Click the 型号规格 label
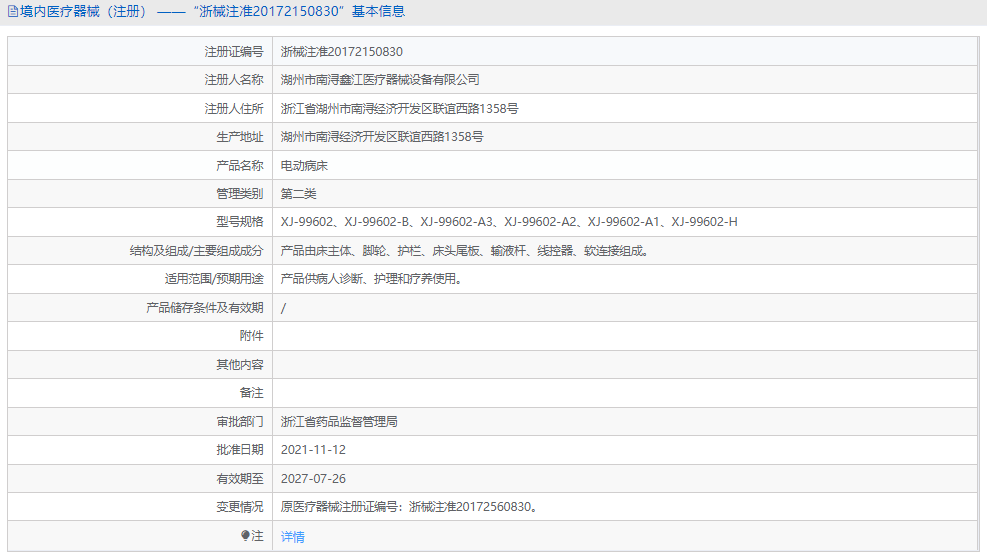Image resolution: width=987 pixels, height=560 pixels. pos(240,222)
